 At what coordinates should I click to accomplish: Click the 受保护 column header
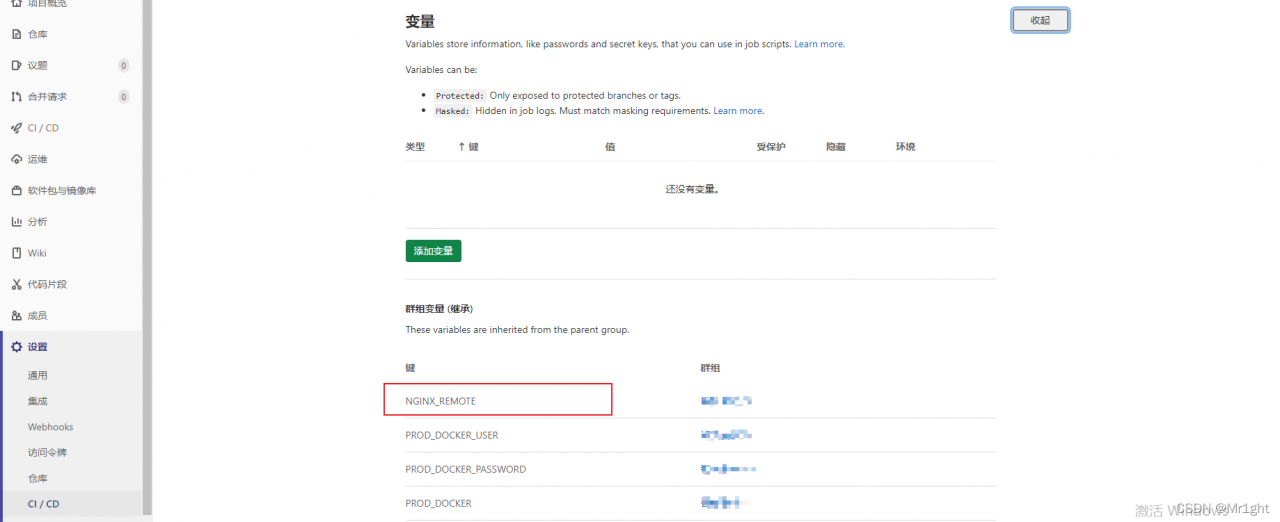click(771, 147)
